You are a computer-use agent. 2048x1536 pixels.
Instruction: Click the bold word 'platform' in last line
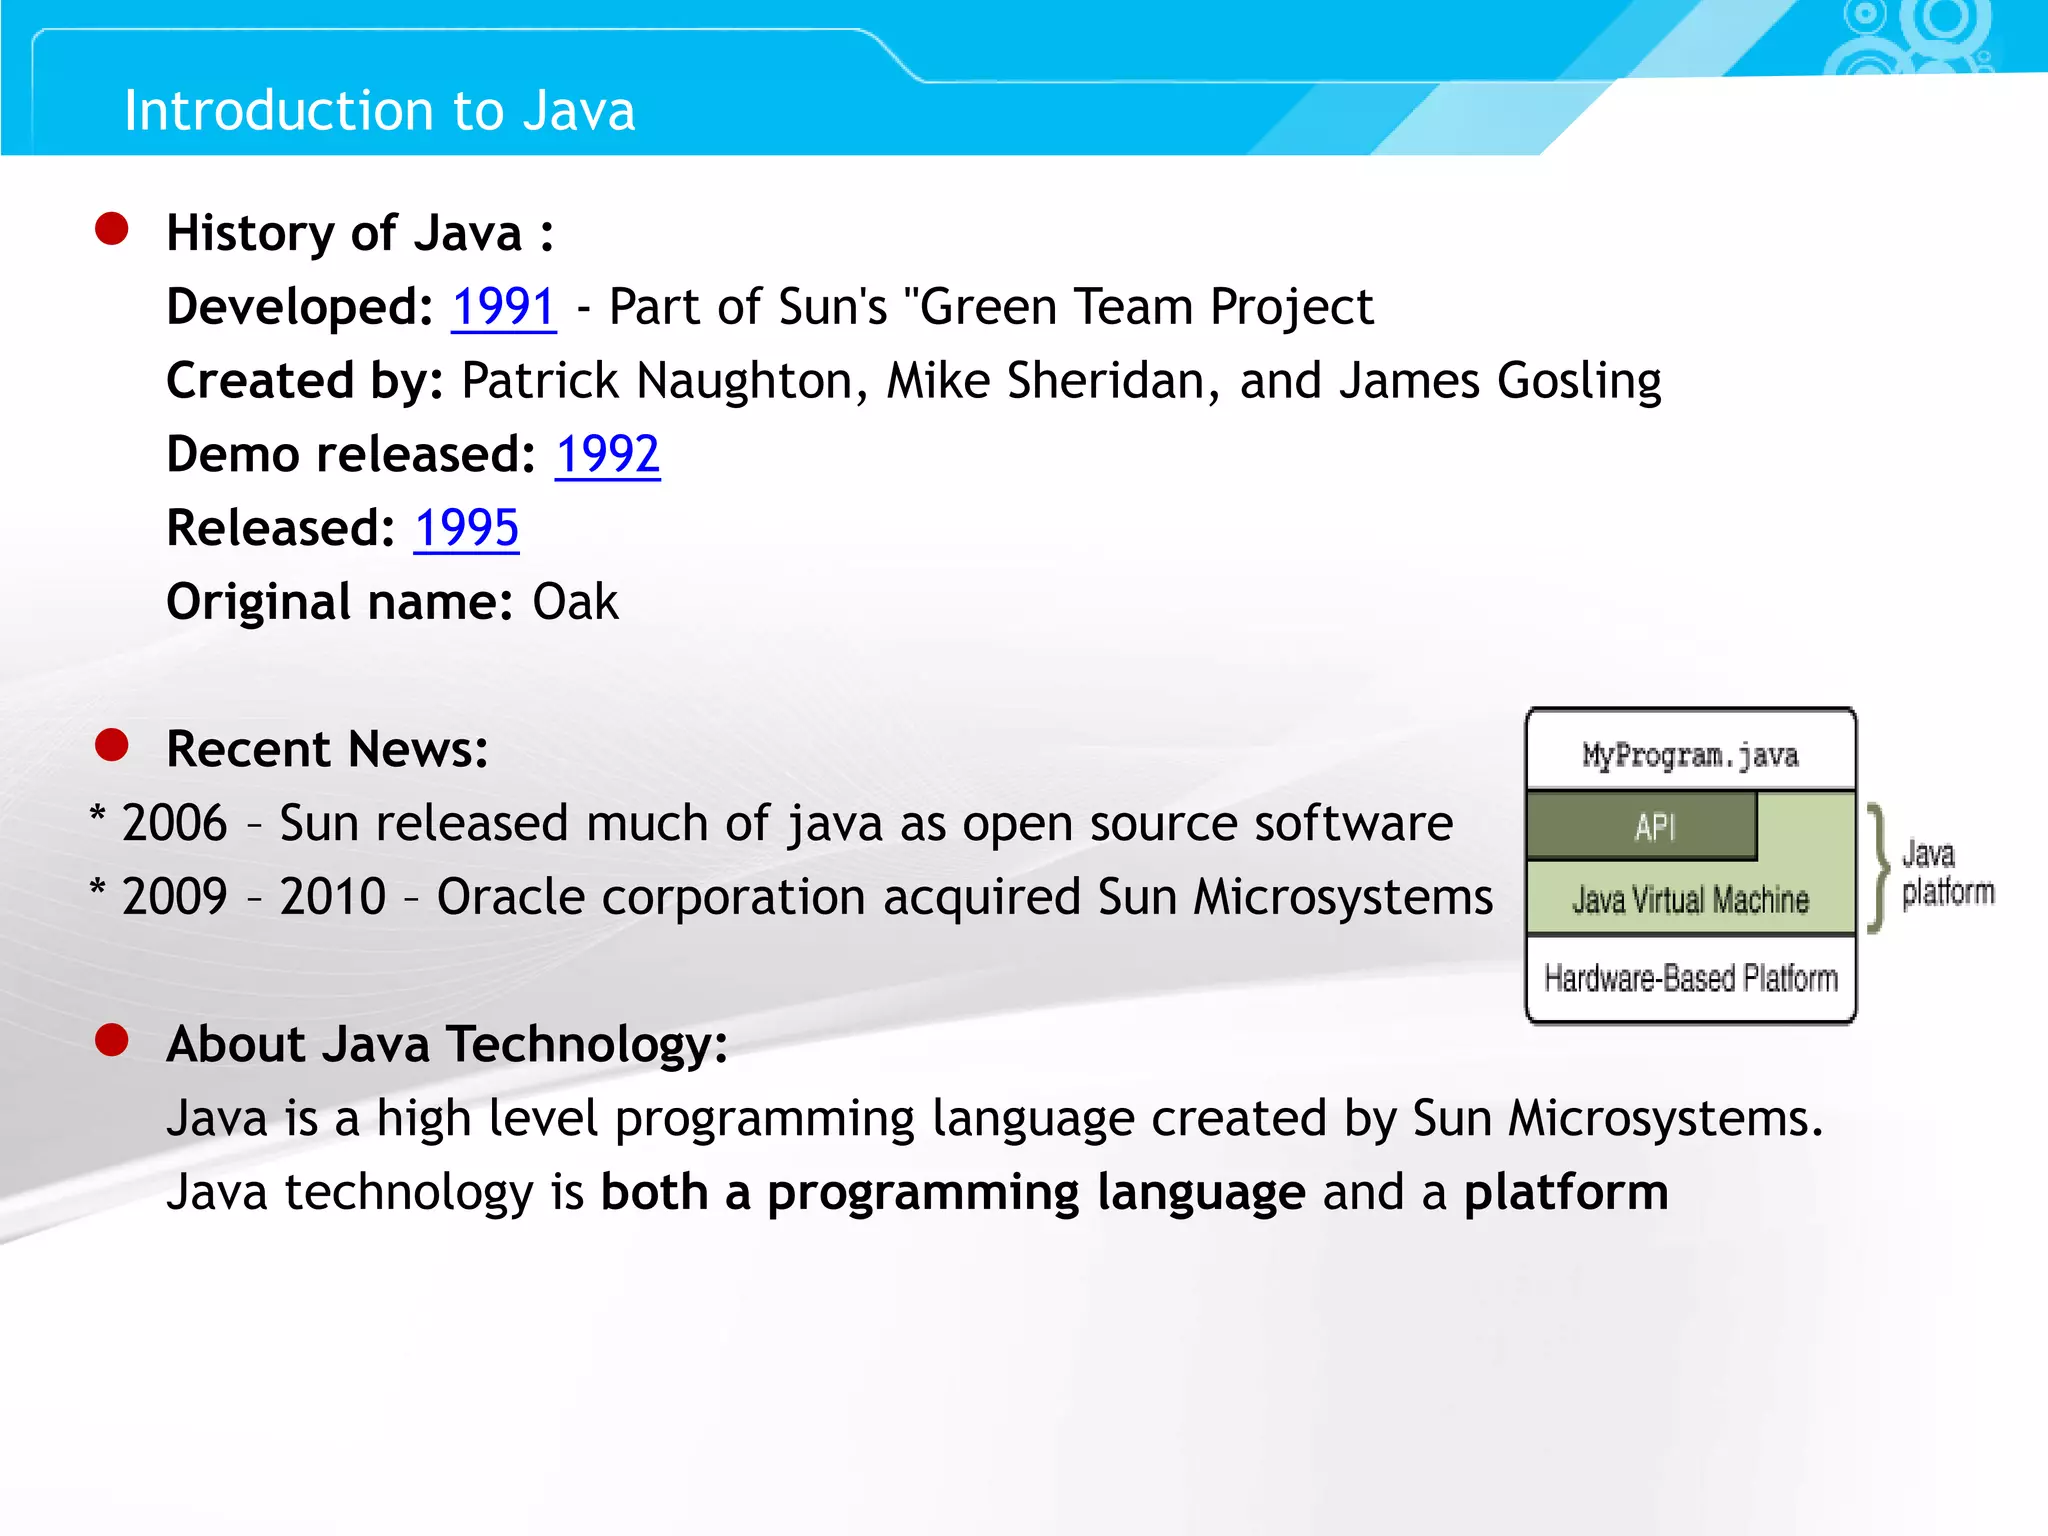pos(1566,1193)
